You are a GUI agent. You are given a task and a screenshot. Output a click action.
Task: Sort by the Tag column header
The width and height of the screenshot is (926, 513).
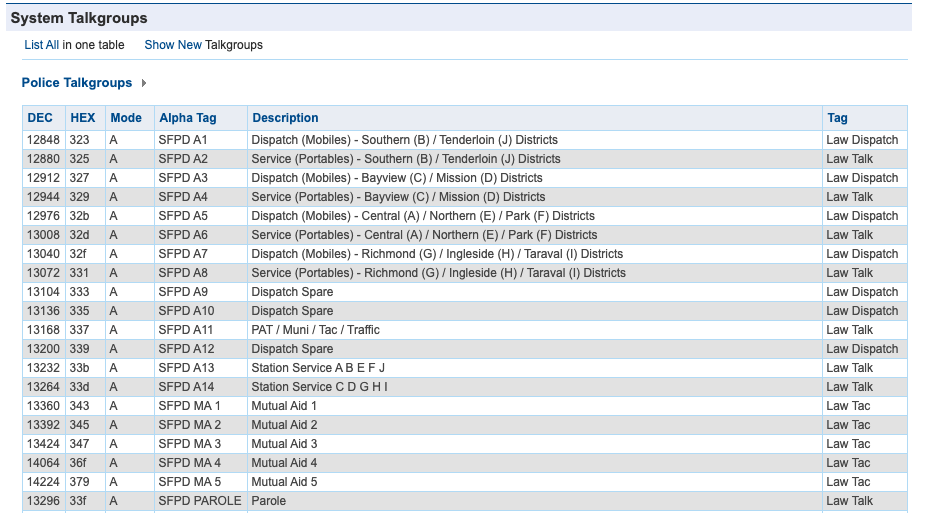pos(837,117)
